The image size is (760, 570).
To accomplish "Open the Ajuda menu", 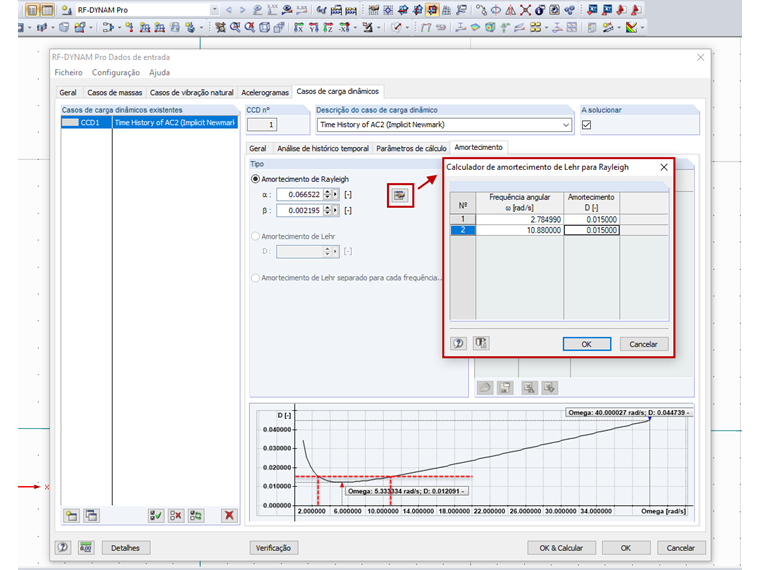I will tap(159, 72).
